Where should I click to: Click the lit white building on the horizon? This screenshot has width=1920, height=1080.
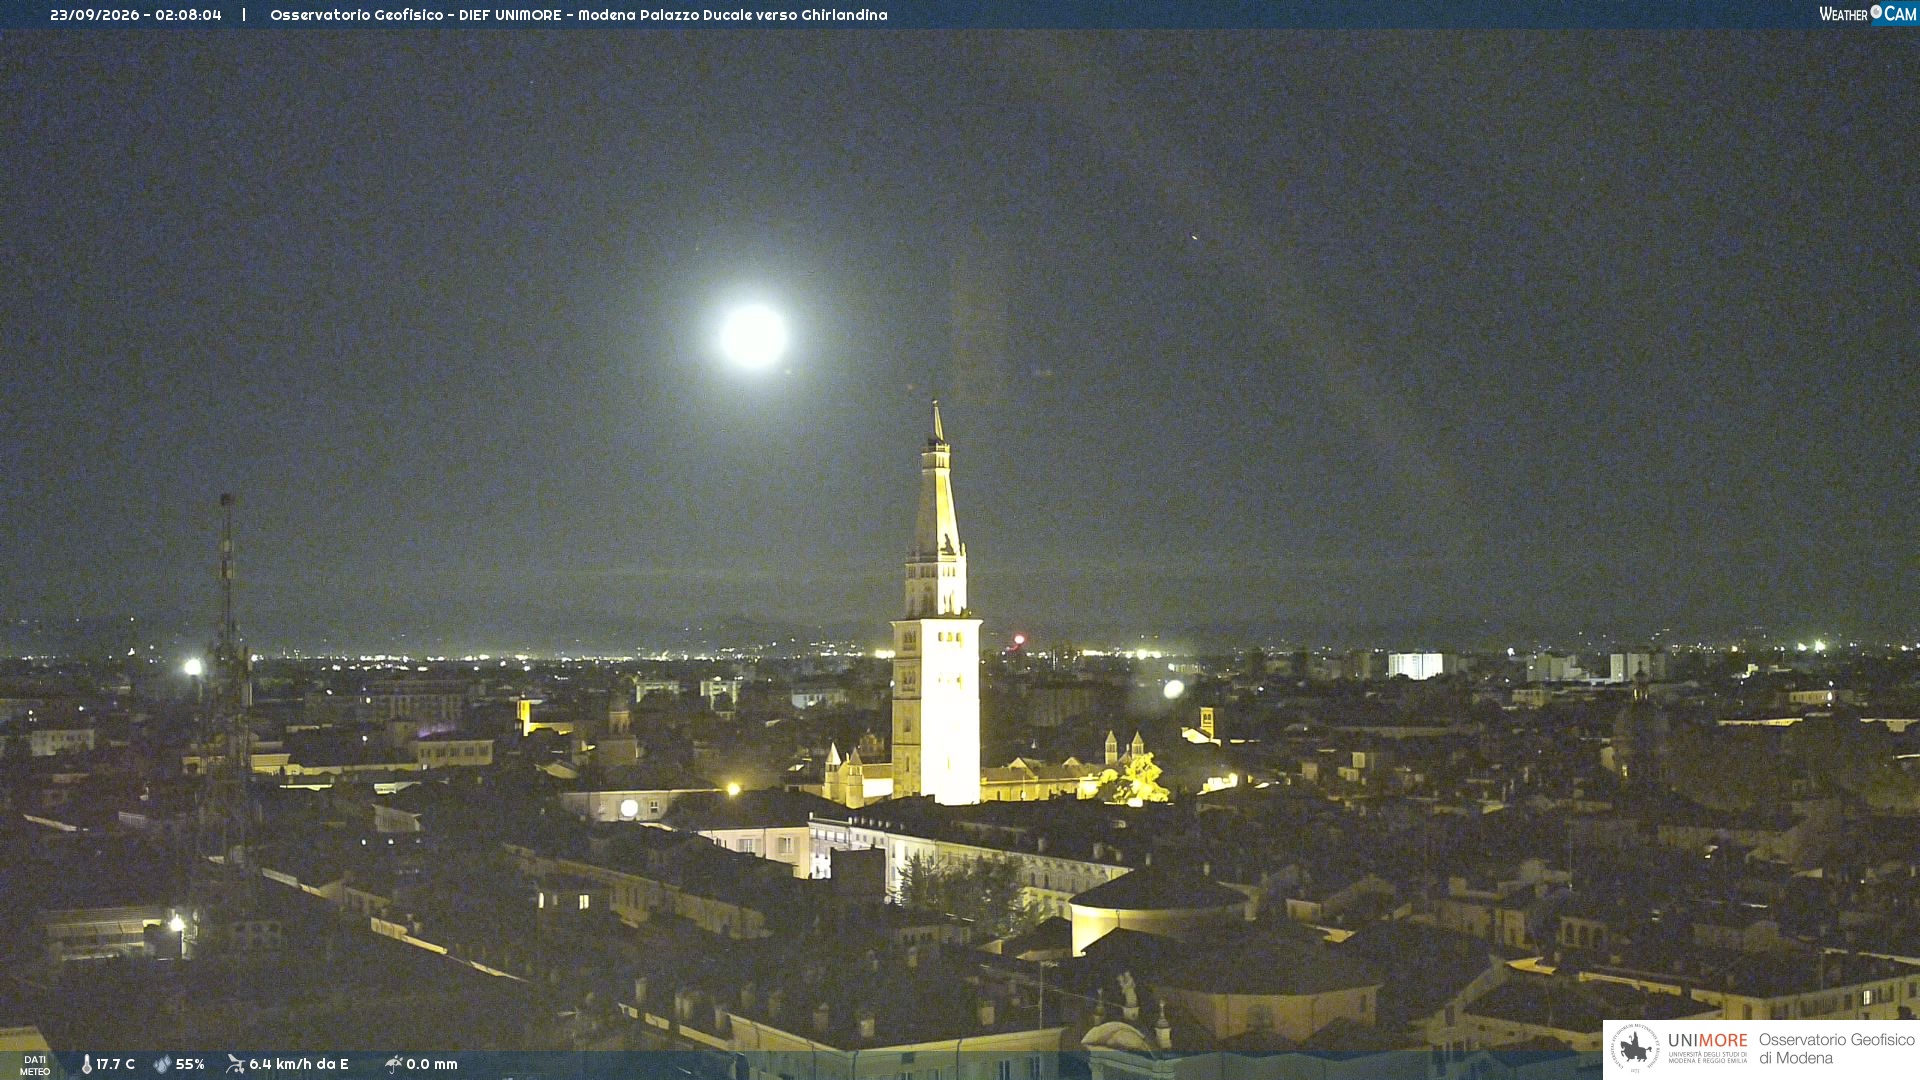tap(1415, 665)
